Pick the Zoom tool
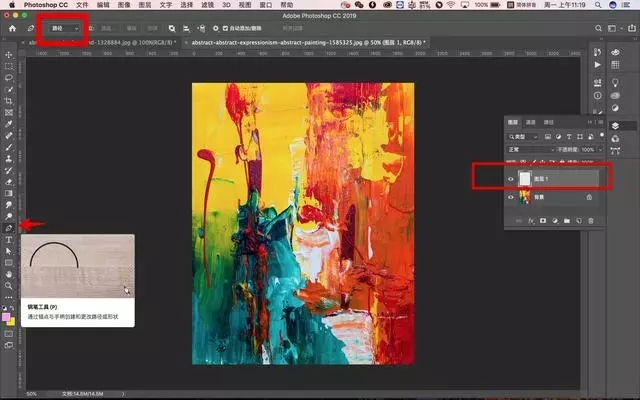Viewport: 640px width, 400px height. pos(8,284)
